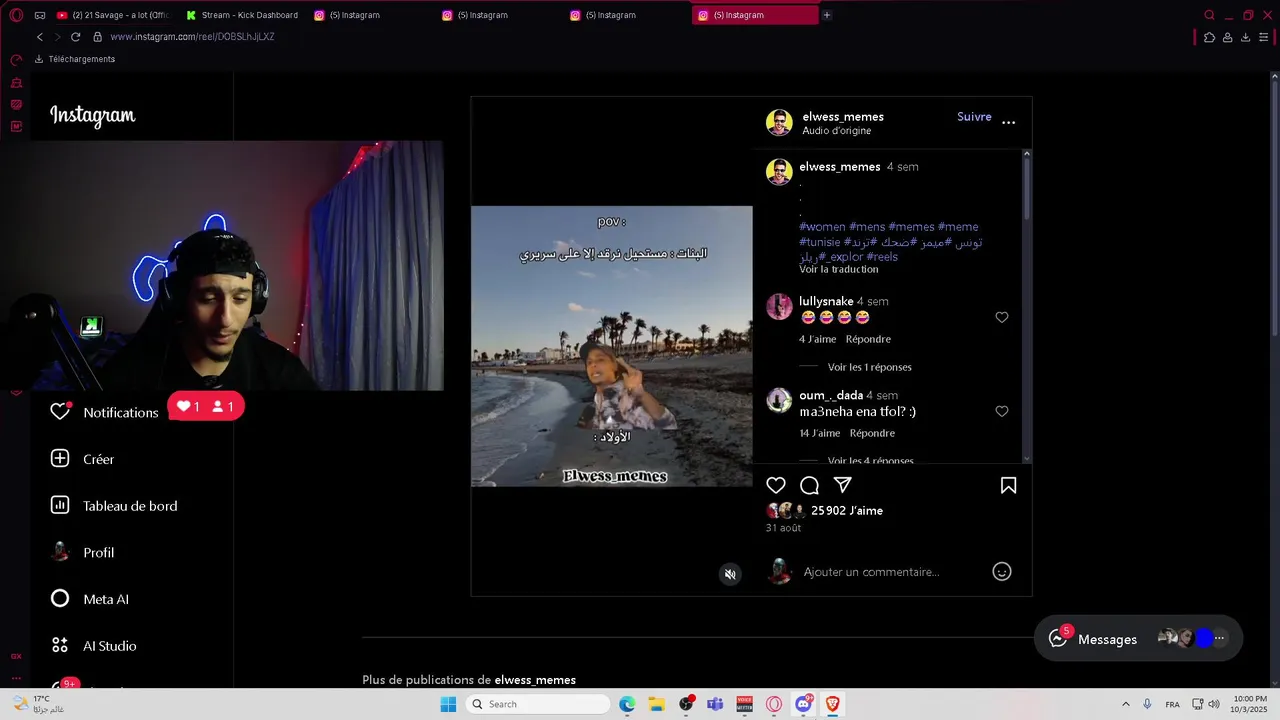Like oum_._dada's comment with the heart
The image size is (1280, 720).
(x=1002, y=411)
